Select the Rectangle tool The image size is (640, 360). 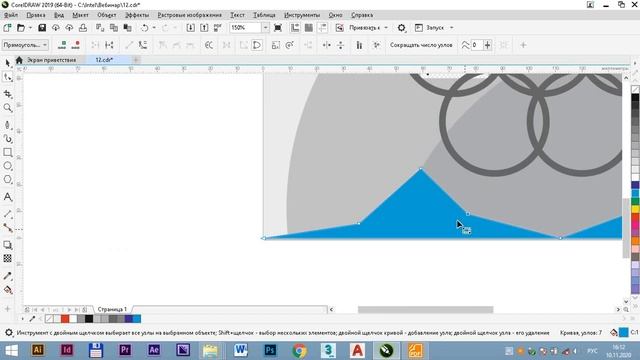point(7,152)
